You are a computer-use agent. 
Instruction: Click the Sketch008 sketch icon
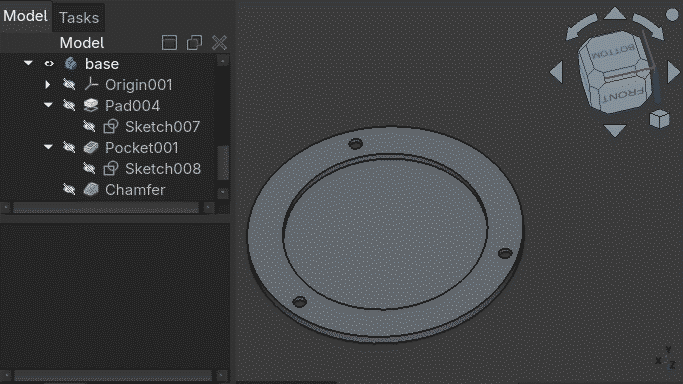[111, 168]
